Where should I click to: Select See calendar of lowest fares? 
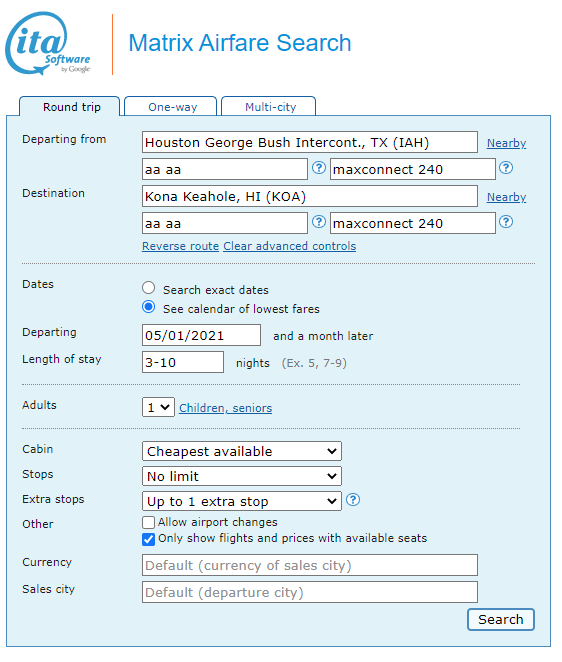coord(148,307)
